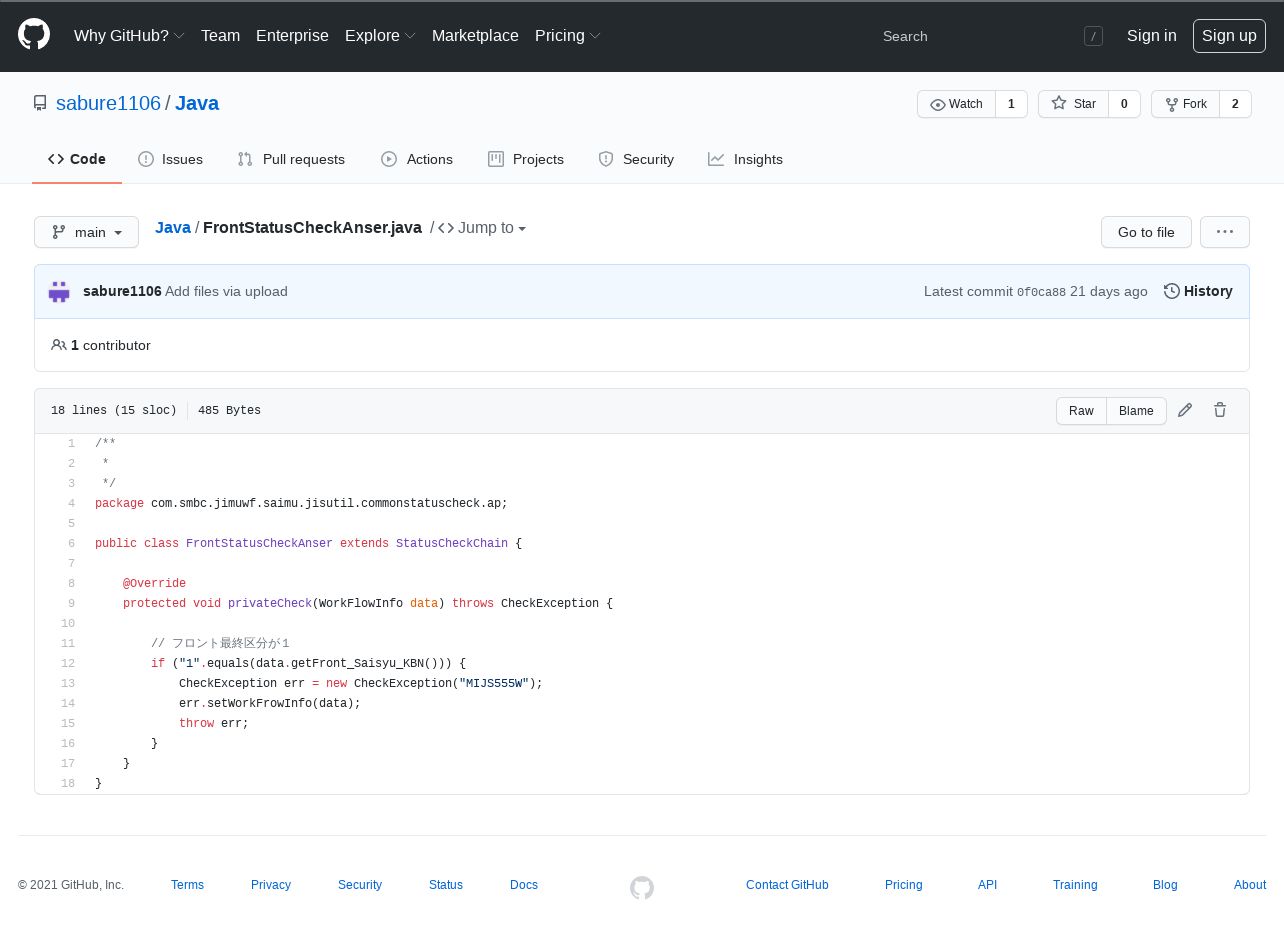Switch to the Security tab
Viewport: 1284px width, 950px height.
(636, 159)
